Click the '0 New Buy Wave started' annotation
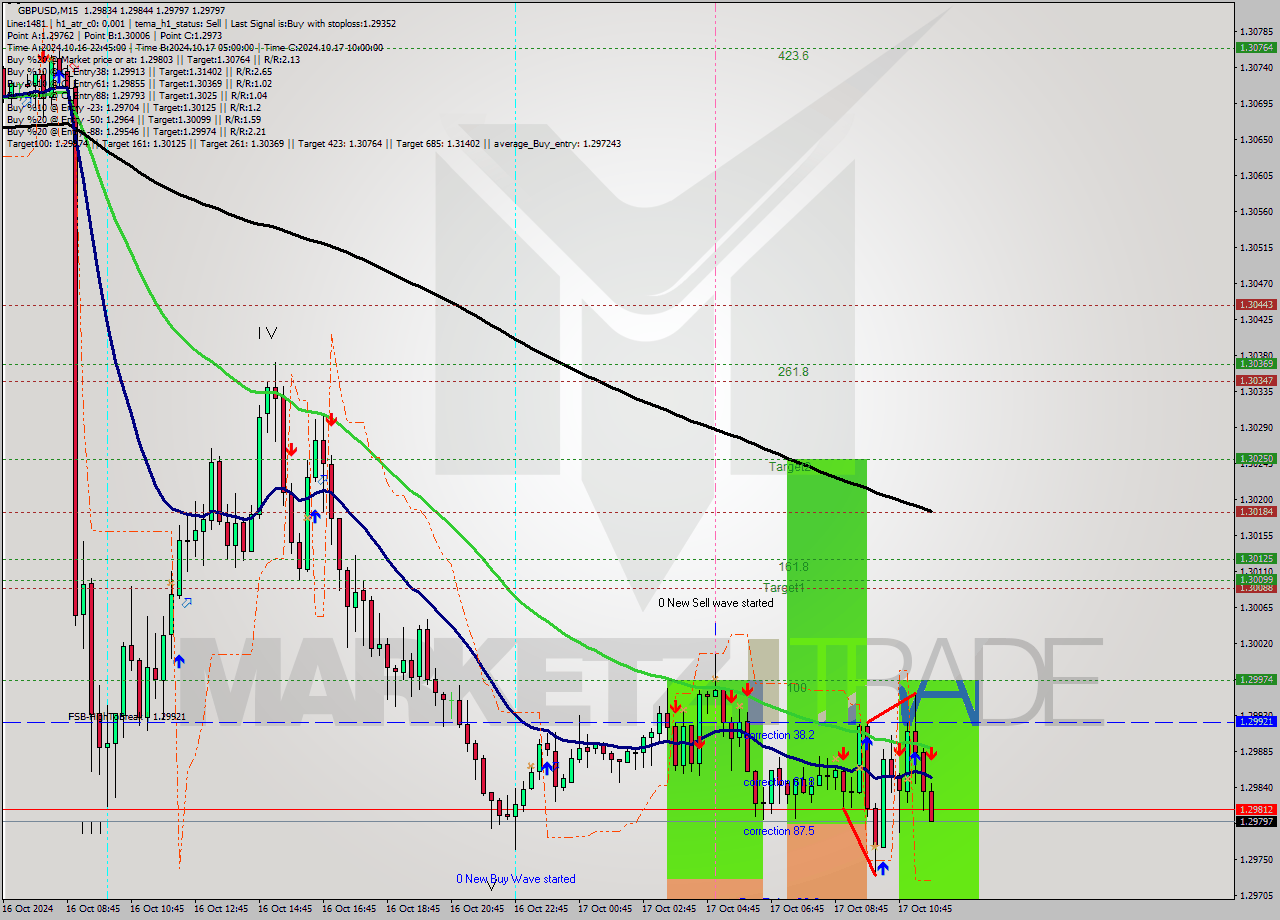This screenshot has width=1280, height=920. coord(516,879)
